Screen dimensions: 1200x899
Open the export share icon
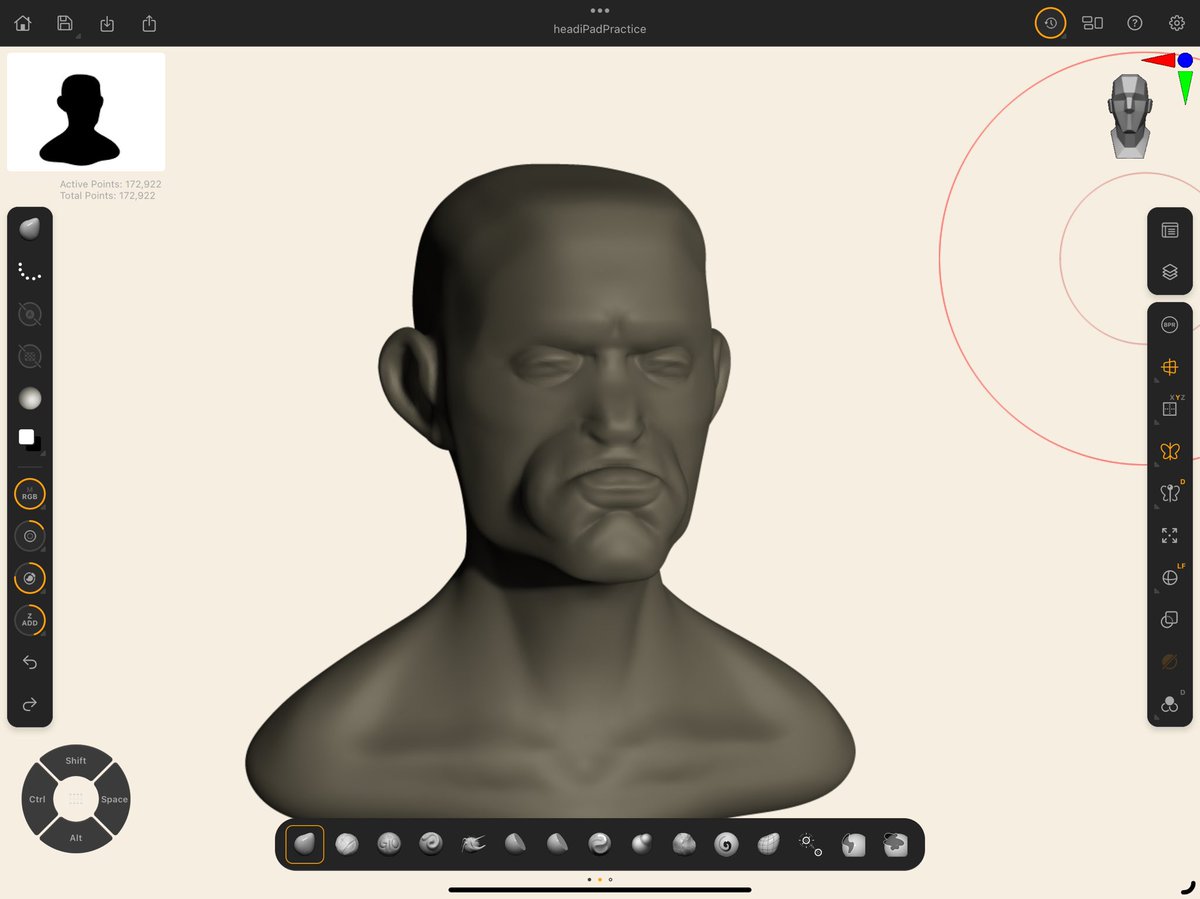point(149,23)
